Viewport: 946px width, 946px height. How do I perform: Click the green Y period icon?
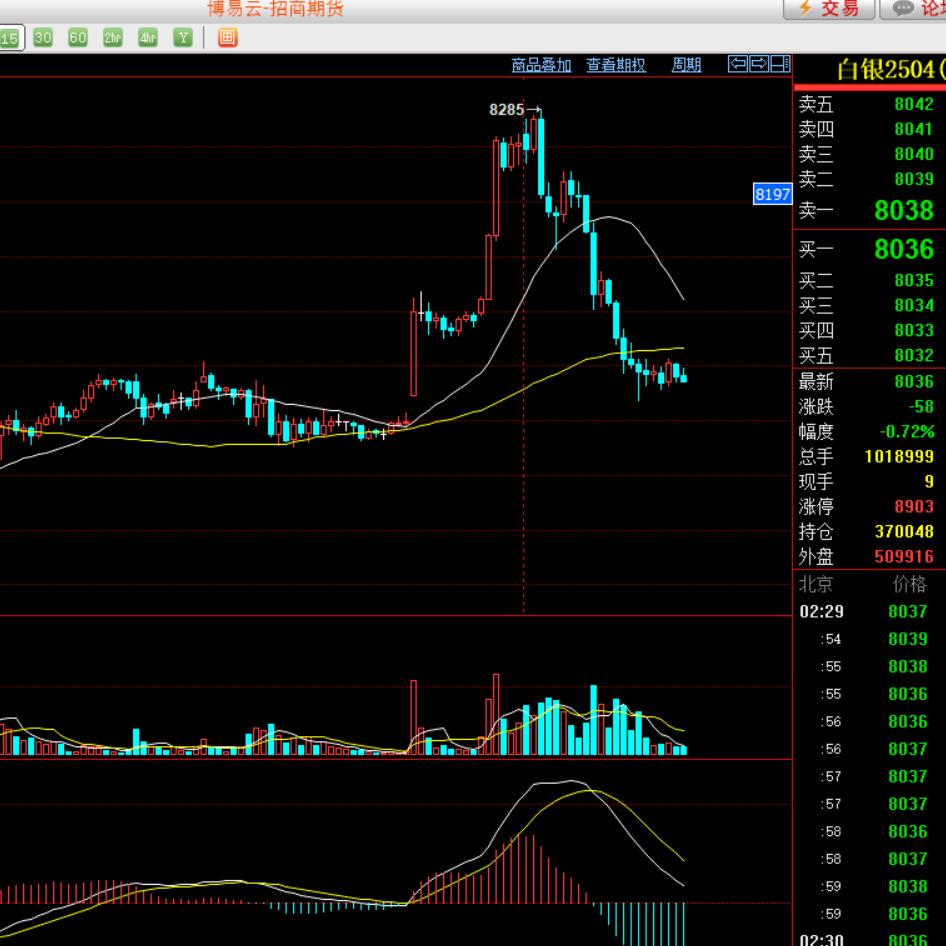[x=182, y=38]
